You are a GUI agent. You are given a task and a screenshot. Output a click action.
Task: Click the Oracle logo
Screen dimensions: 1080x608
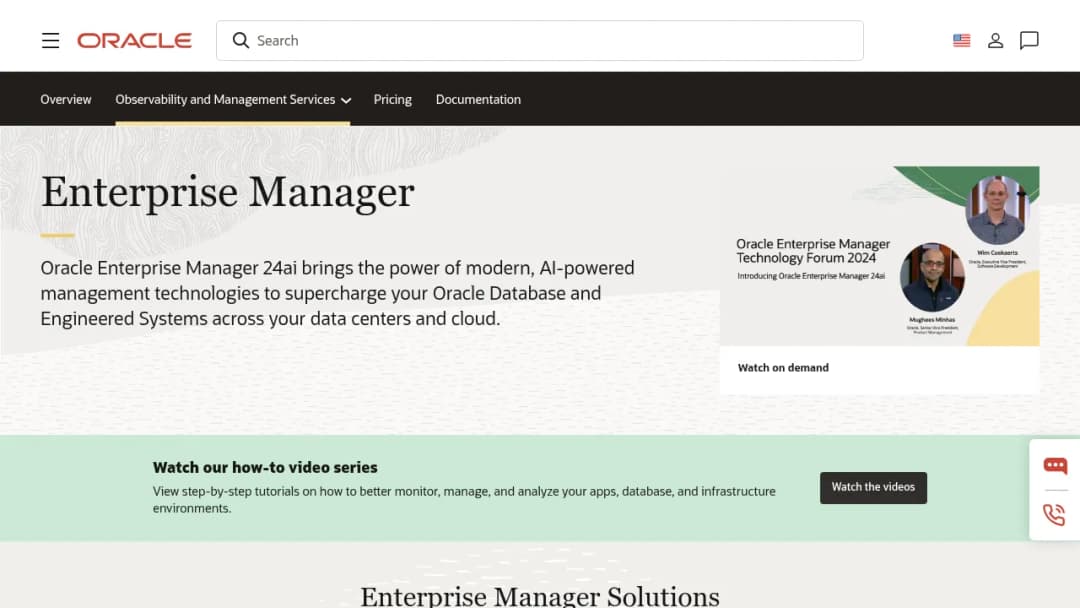(x=134, y=41)
